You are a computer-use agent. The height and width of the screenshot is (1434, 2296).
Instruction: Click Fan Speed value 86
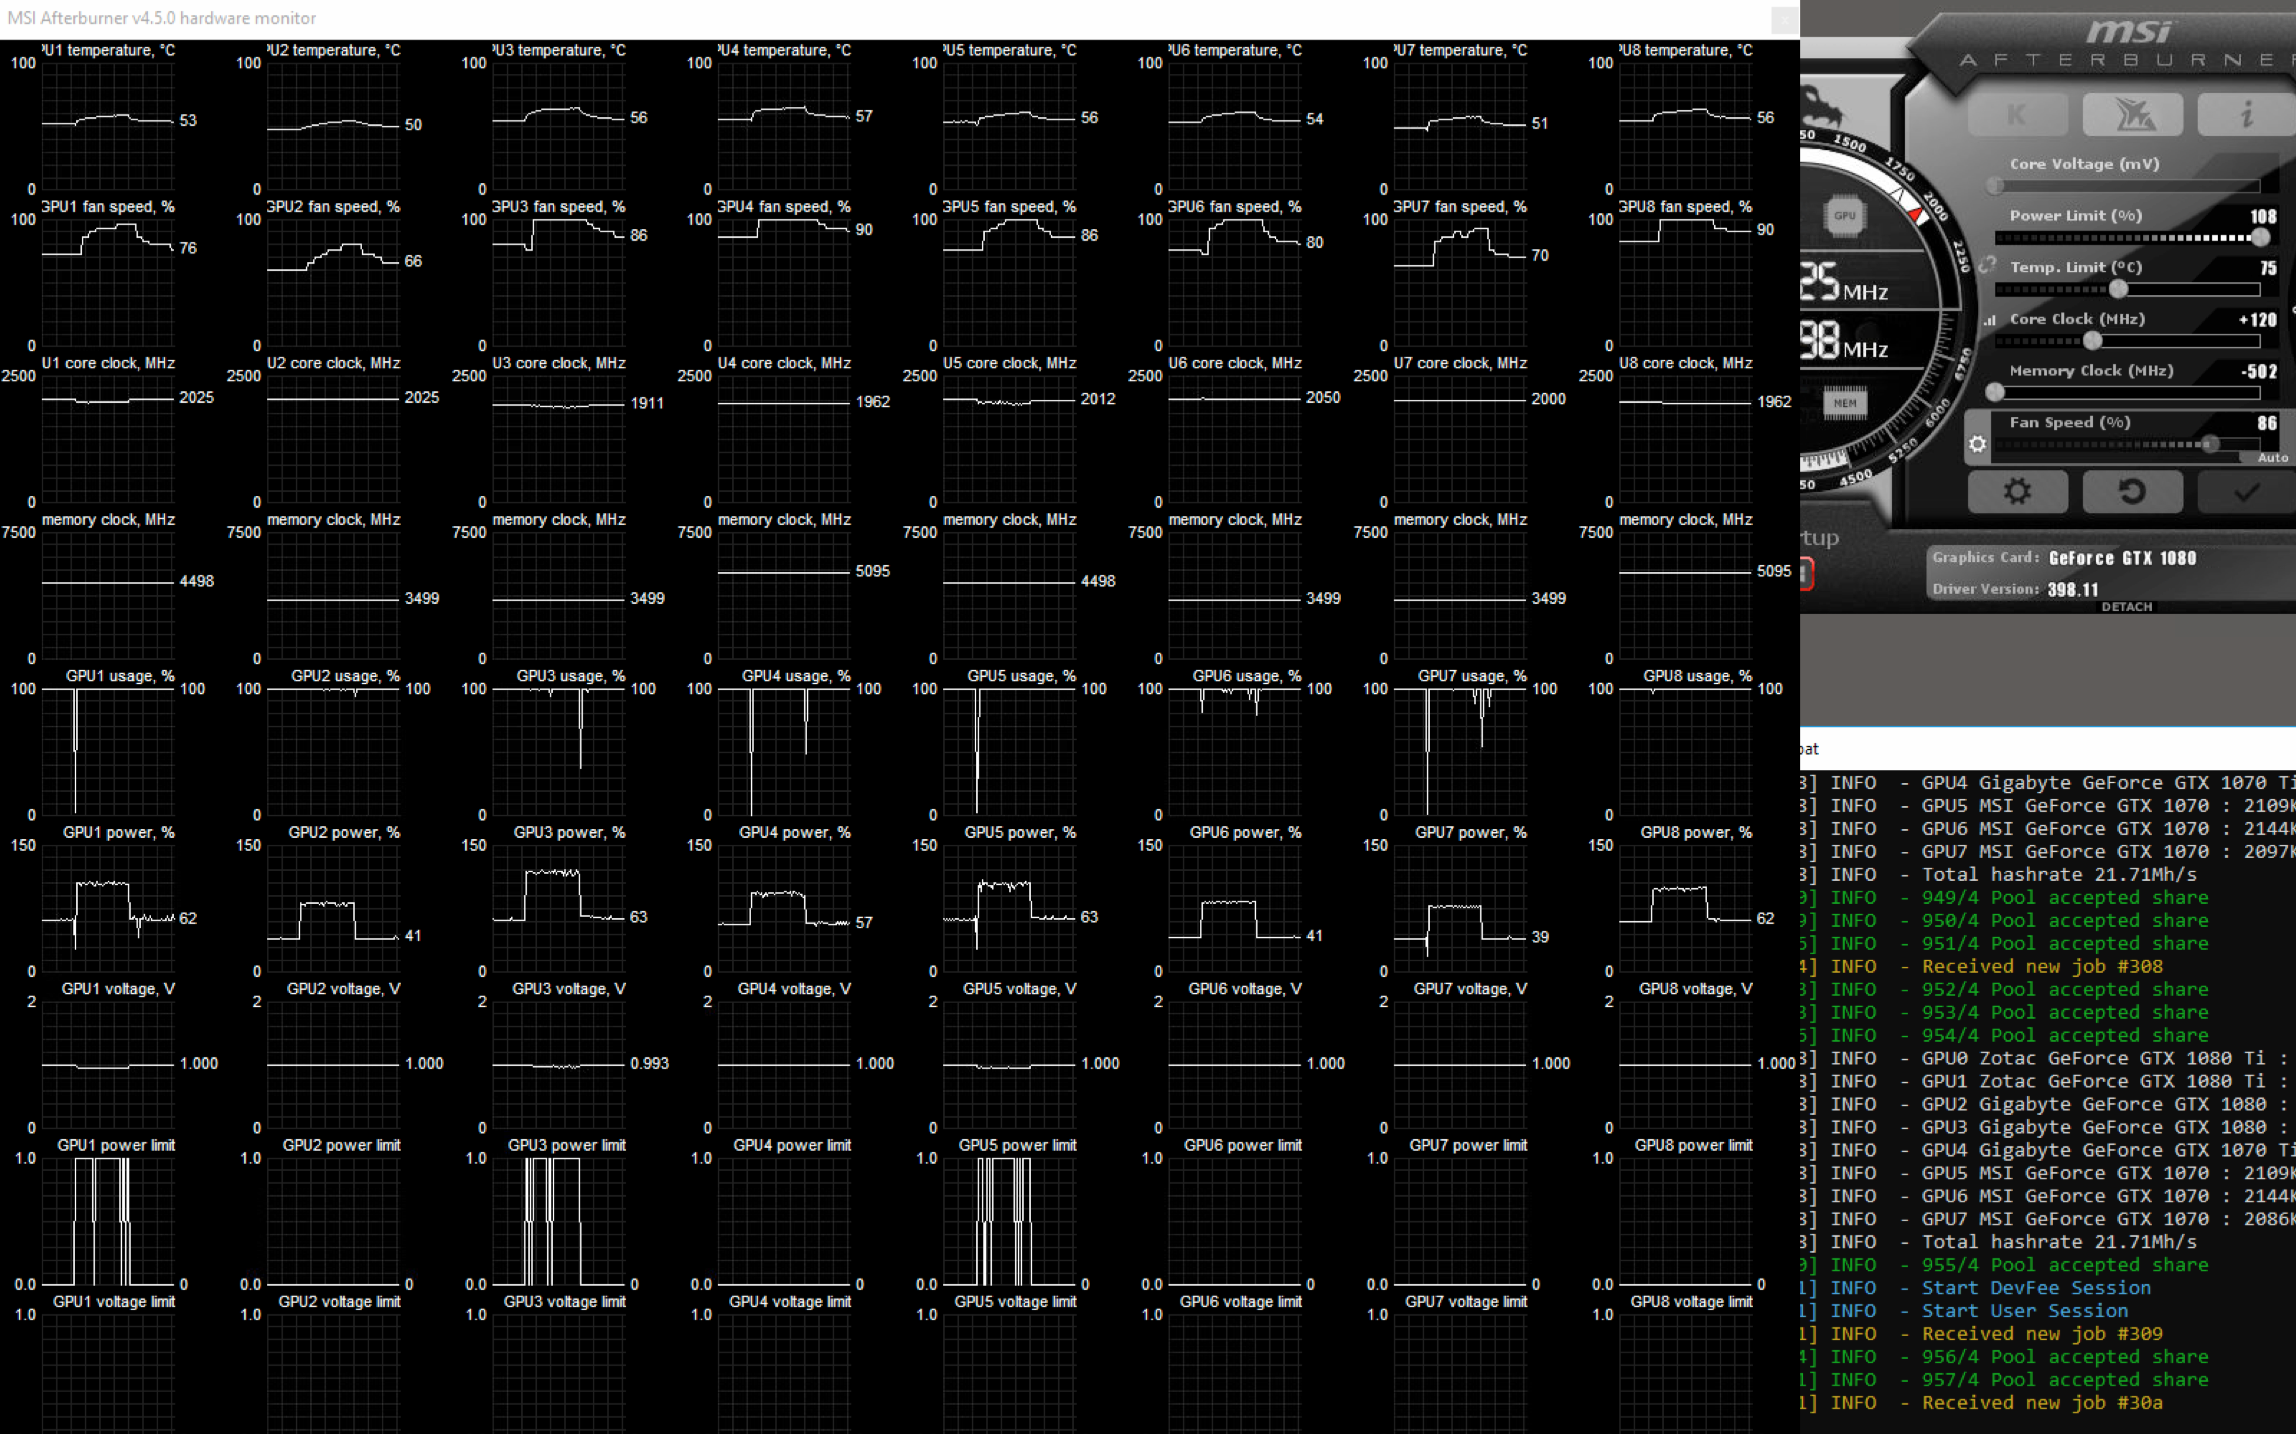tap(2267, 423)
